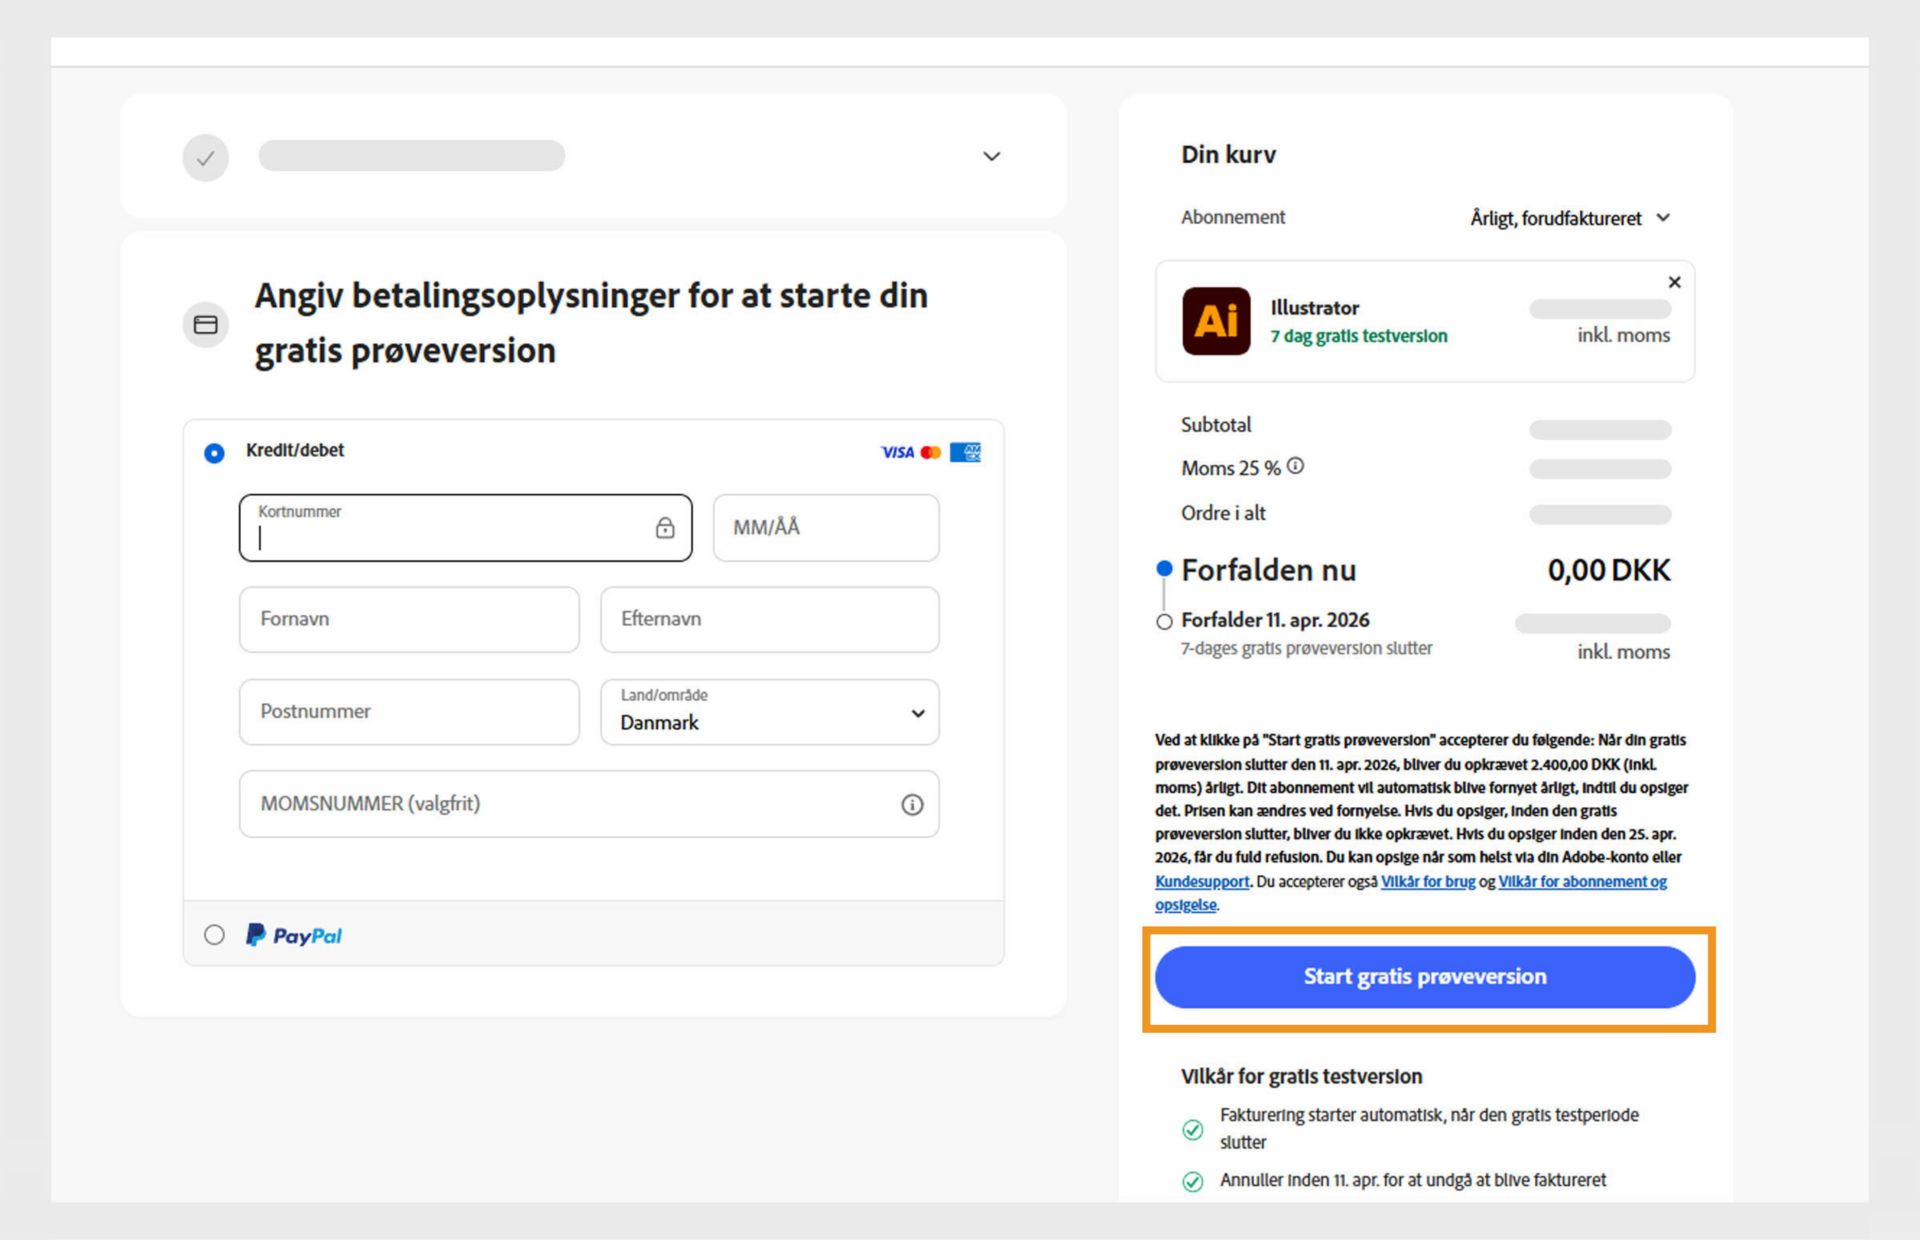Click the Visa card icon
Screen dimensions: 1920x1240
coord(896,452)
